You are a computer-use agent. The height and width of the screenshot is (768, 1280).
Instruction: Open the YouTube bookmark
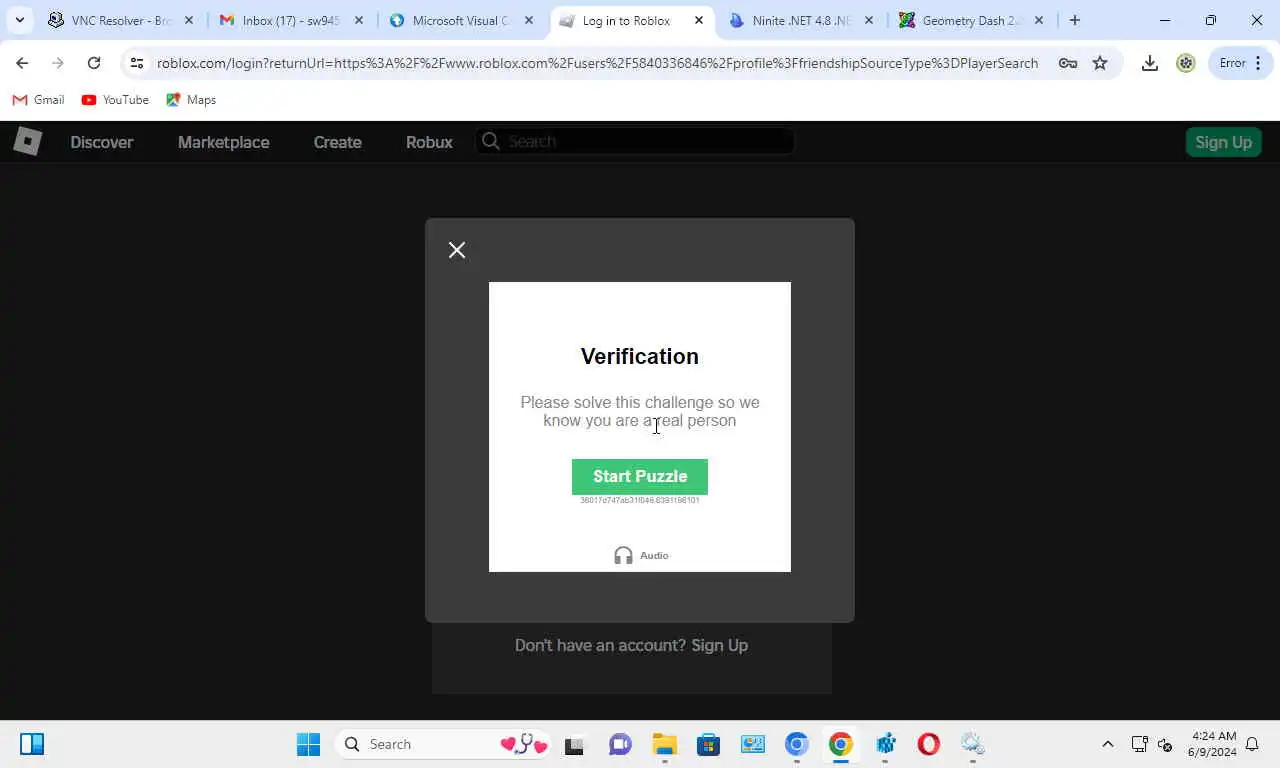115,100
